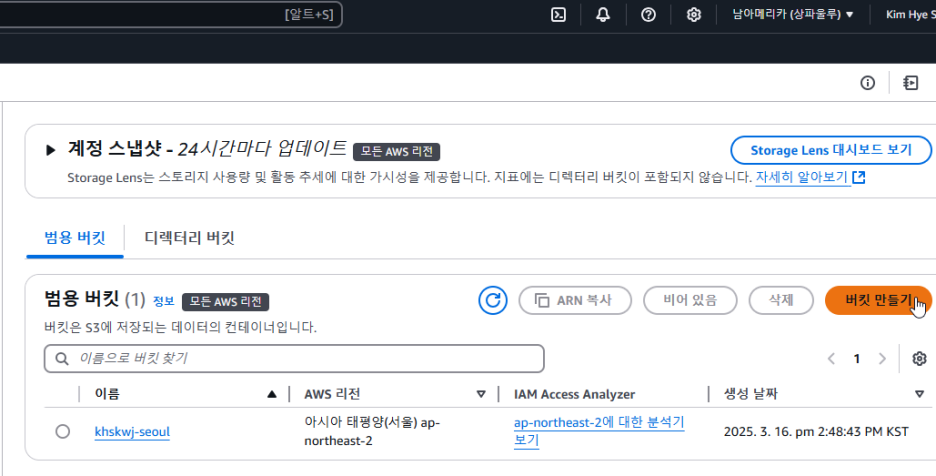Open the CloudShell terminal icon

558,14
